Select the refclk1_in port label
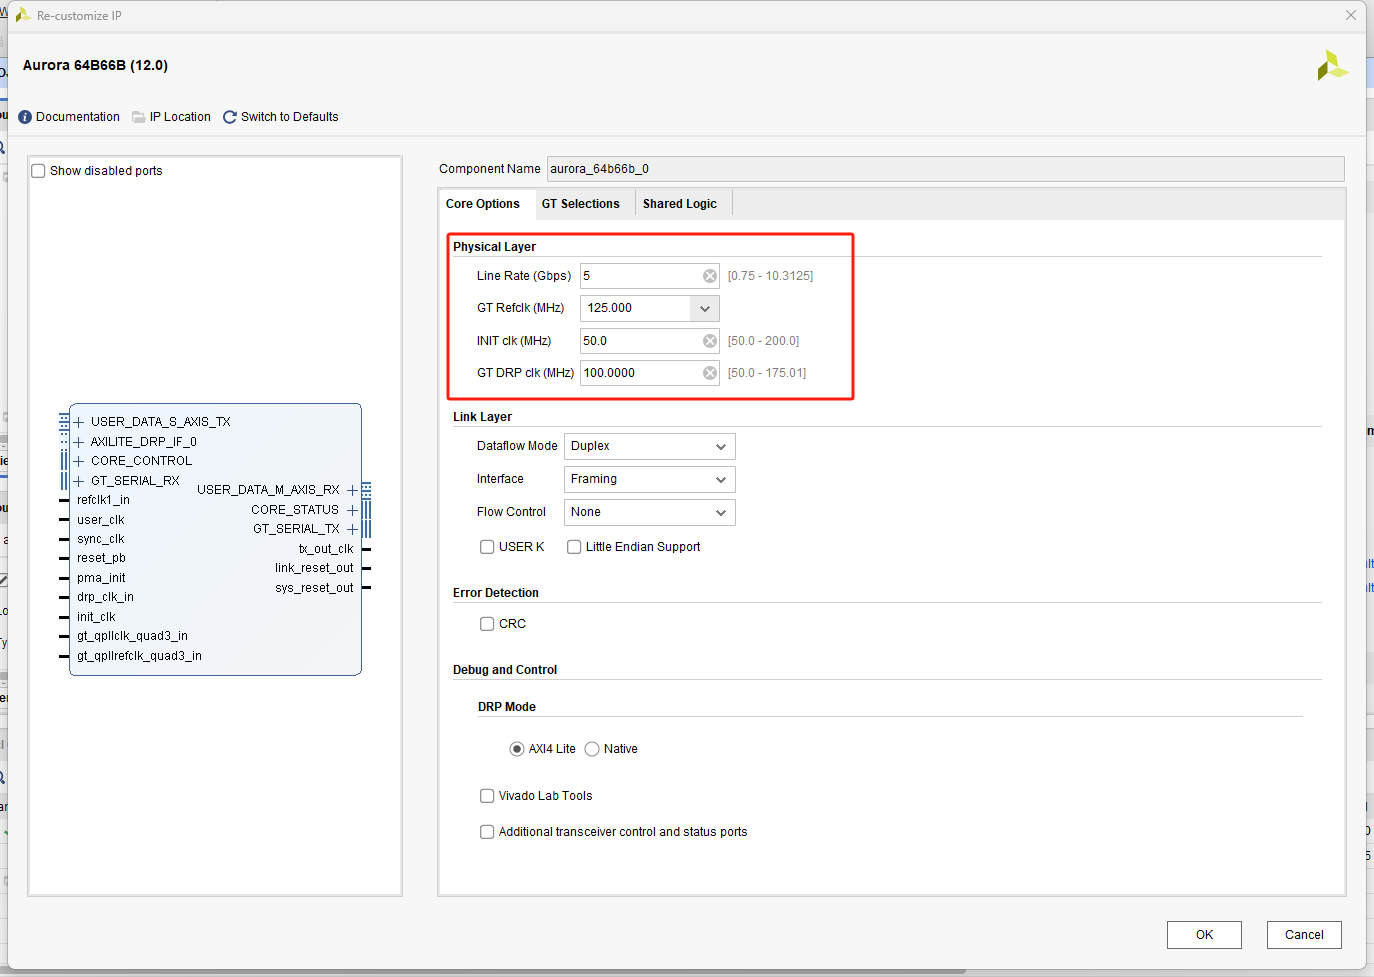This screenshot has width=1374, height=977. point(103,500)
